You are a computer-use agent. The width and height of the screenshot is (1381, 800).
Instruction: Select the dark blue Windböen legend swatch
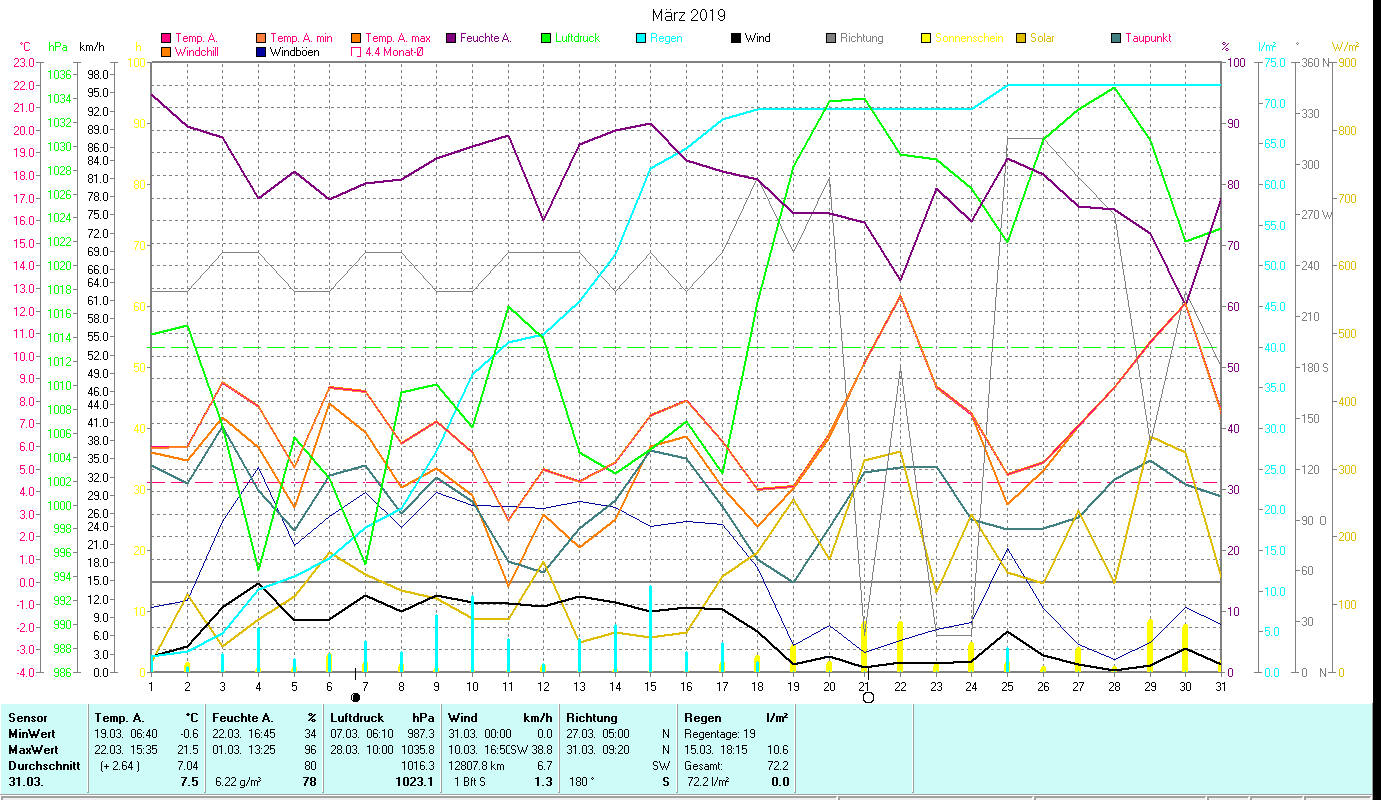[x=262, y=51]
